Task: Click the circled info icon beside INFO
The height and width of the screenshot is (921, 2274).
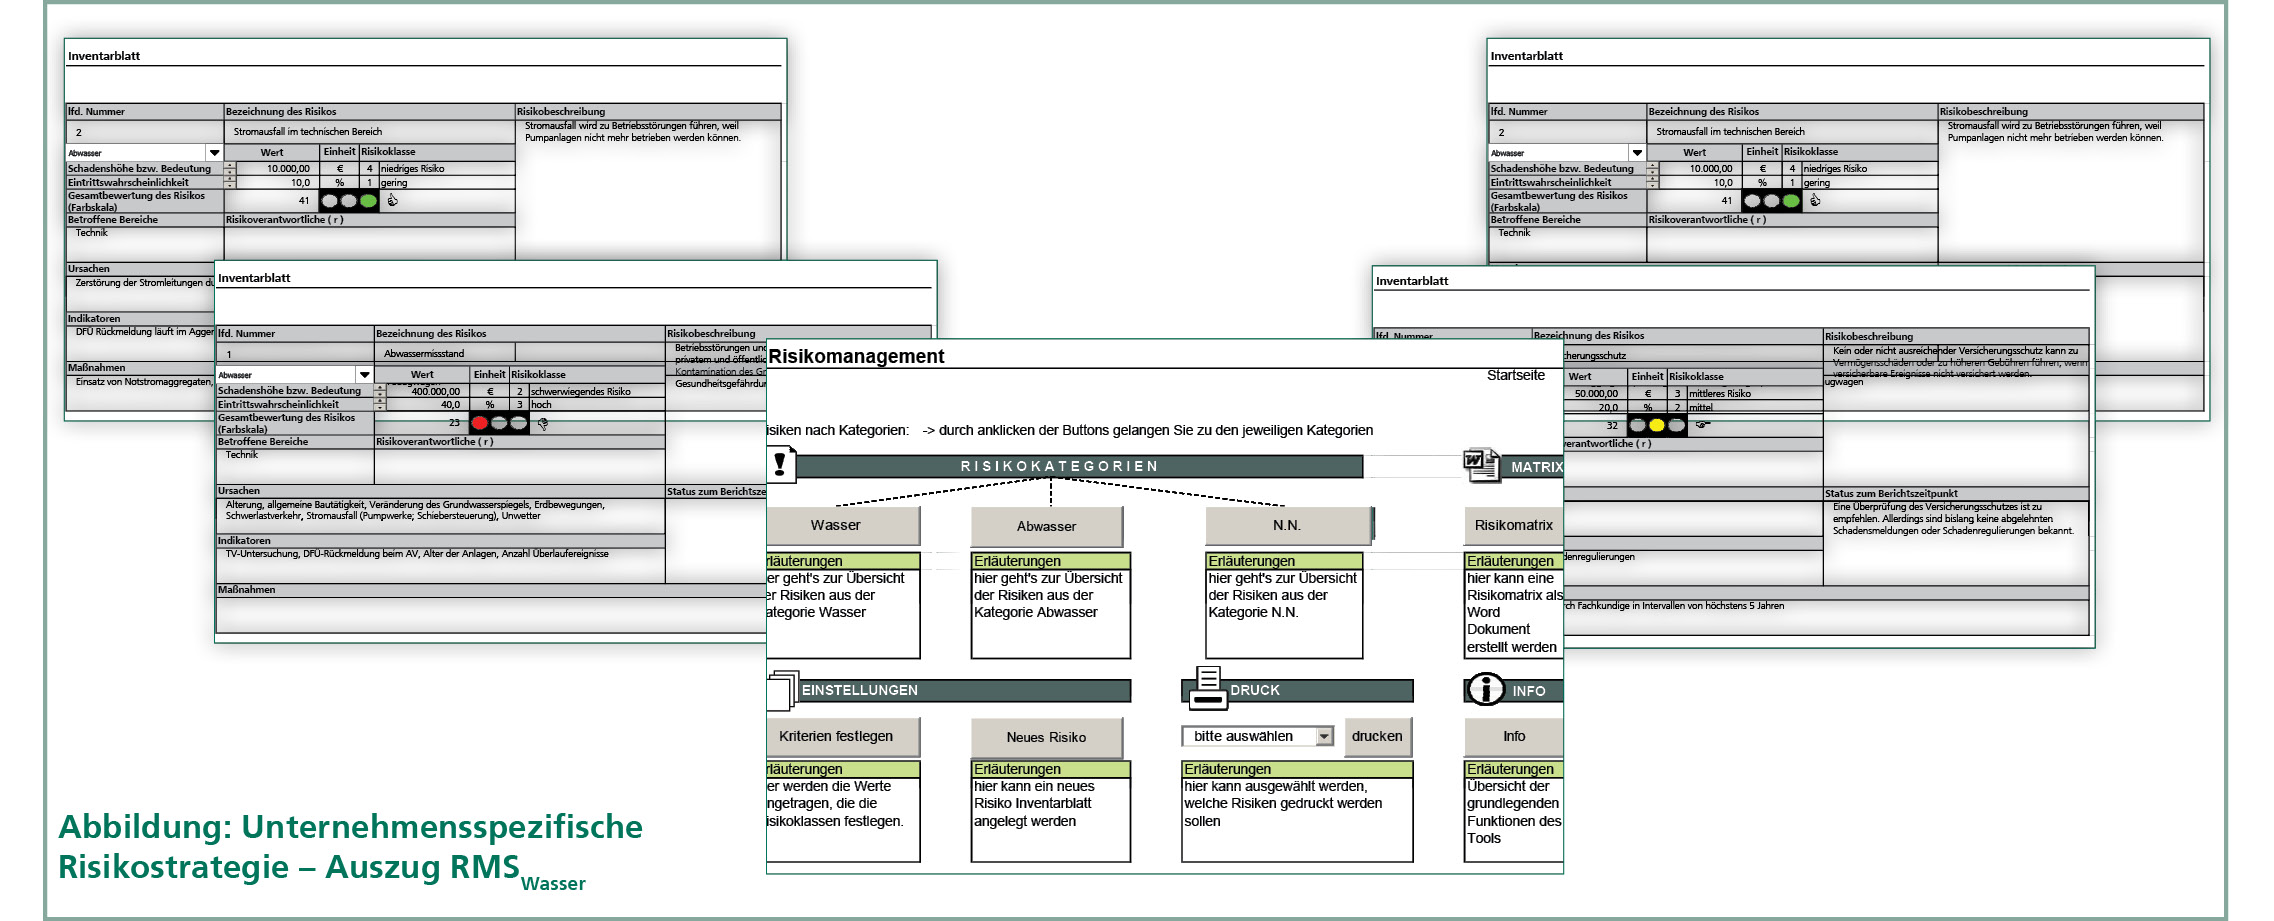Action: (x=1485, y=689)
